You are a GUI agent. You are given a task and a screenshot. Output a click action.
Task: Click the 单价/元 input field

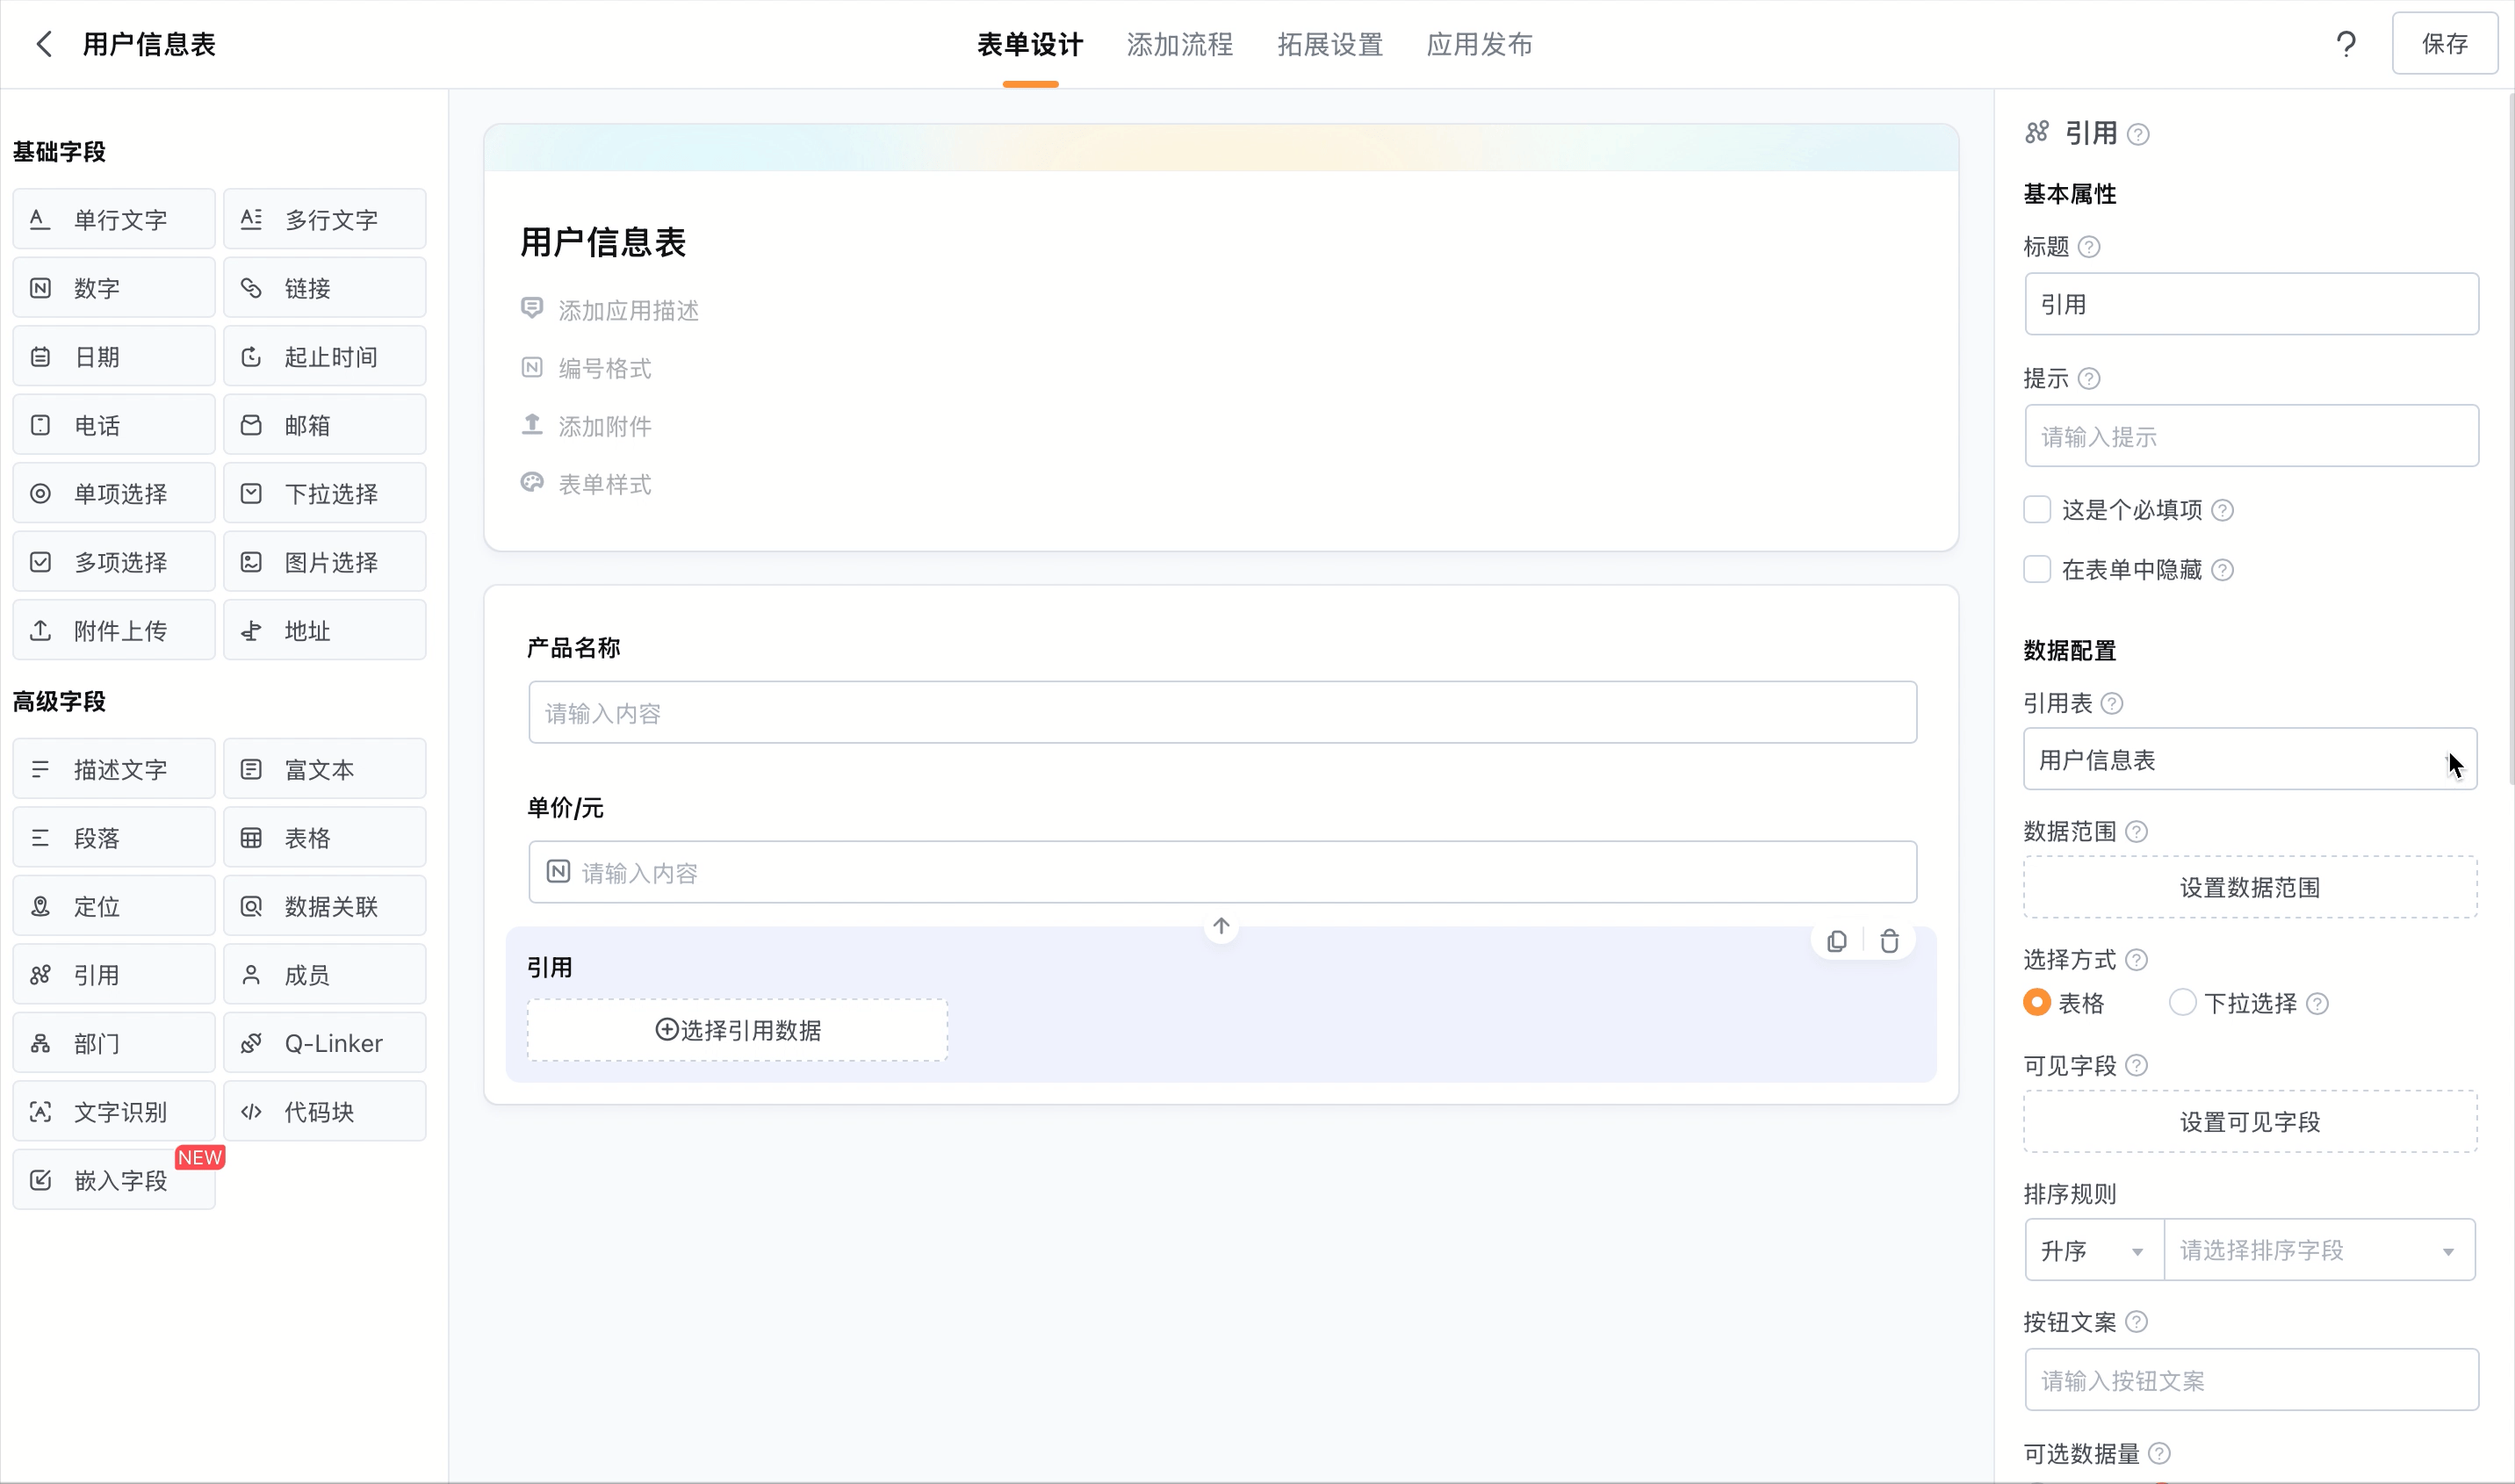click(1222, 872)
